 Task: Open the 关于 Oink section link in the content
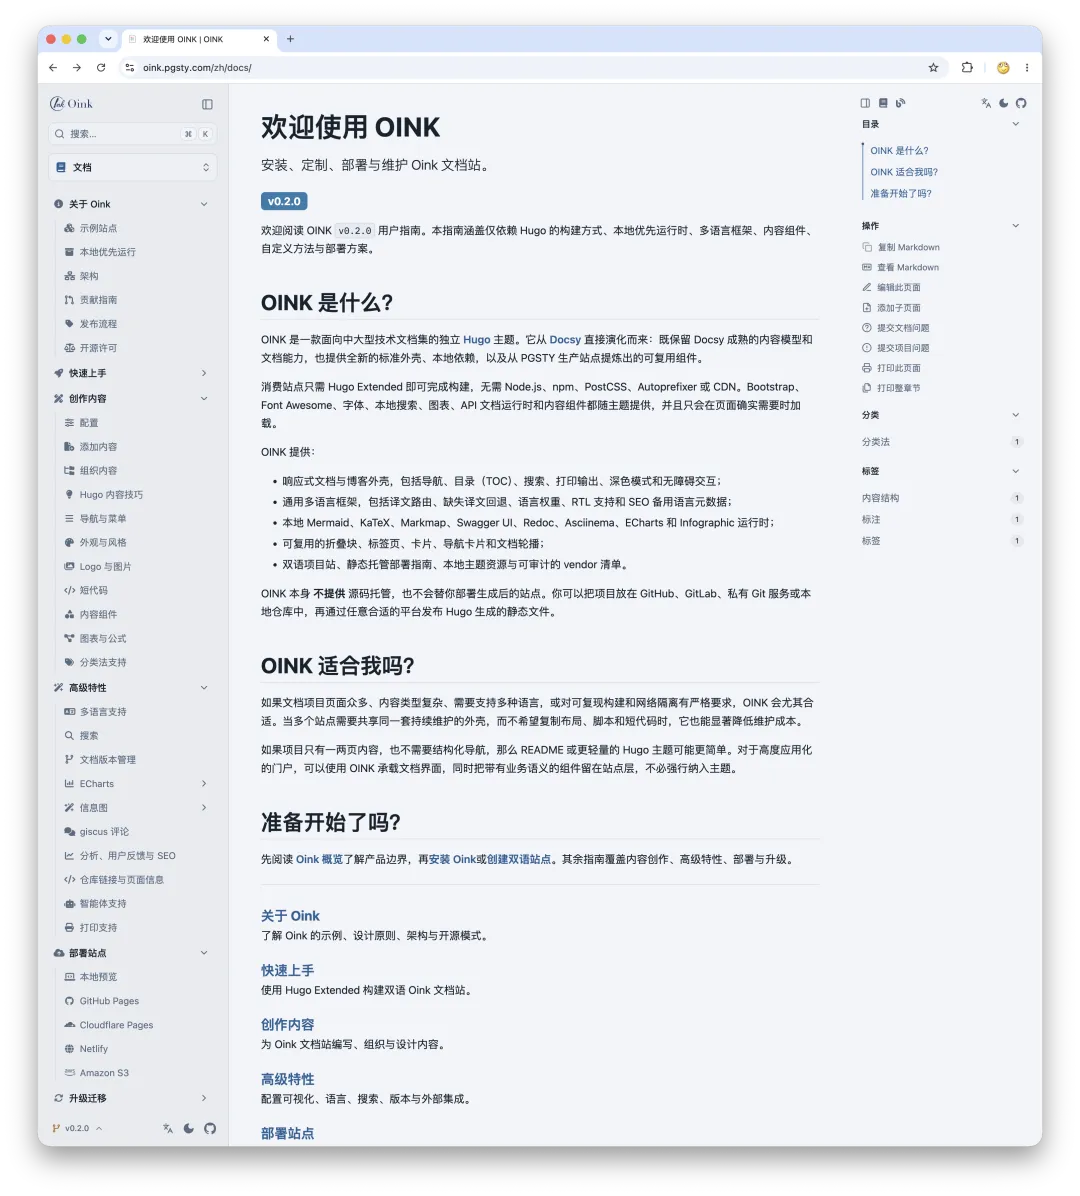[291, 915]
